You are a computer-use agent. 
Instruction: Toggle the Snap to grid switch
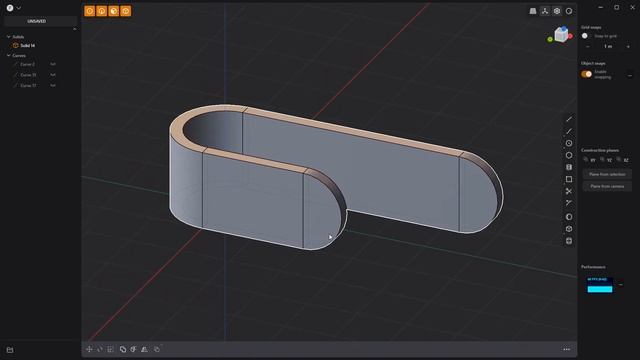coord(586,36)
